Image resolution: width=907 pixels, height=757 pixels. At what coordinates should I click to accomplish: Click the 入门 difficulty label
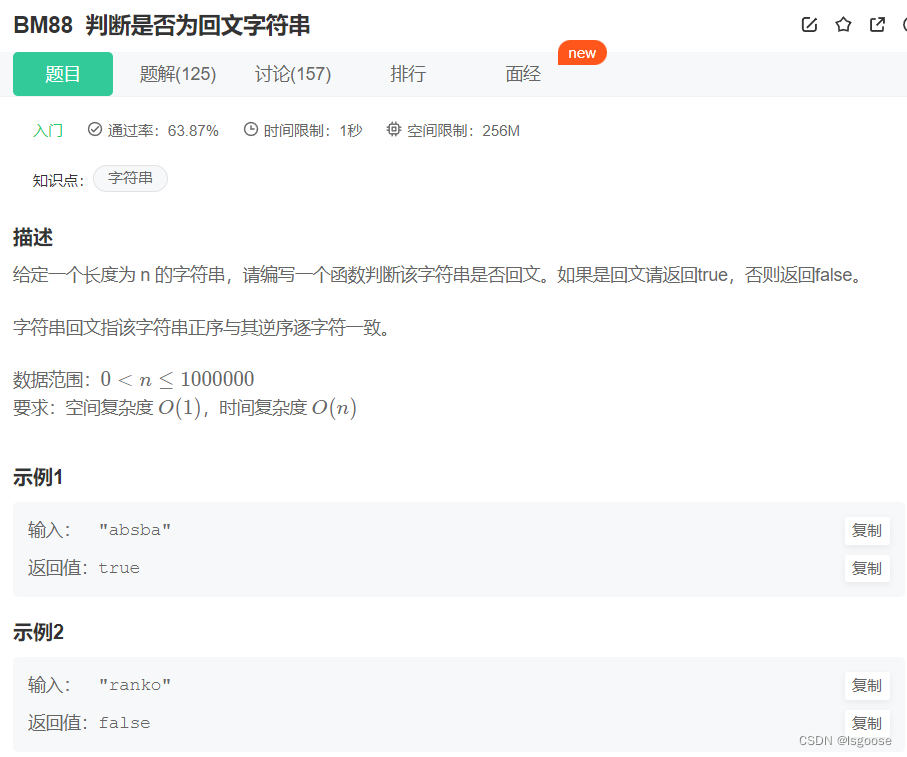[48, 129]
